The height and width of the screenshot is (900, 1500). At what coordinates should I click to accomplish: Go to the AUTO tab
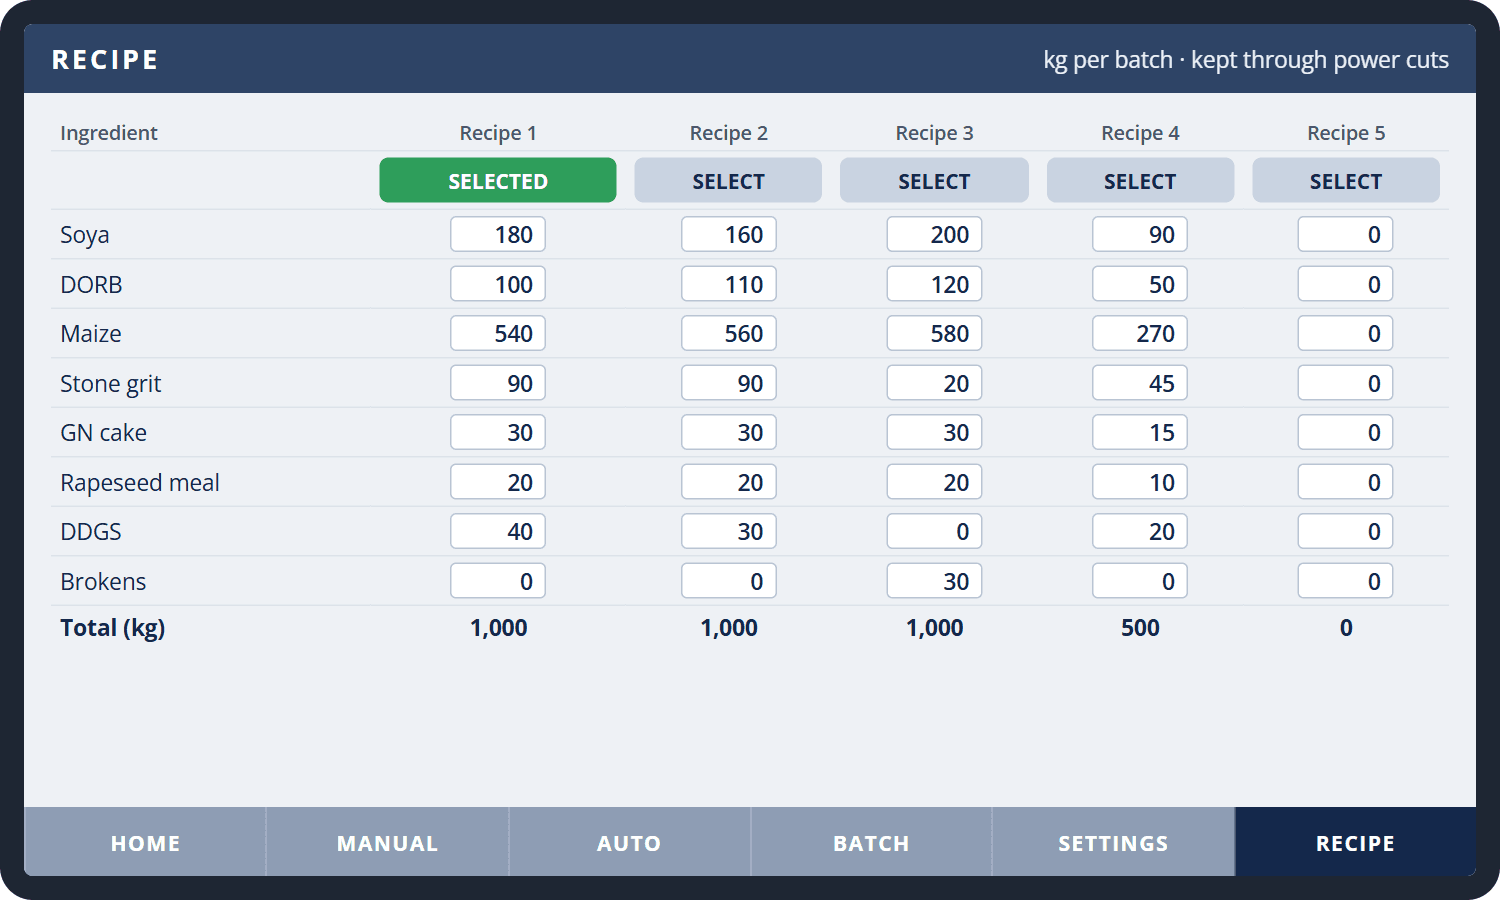click(629, 842)
